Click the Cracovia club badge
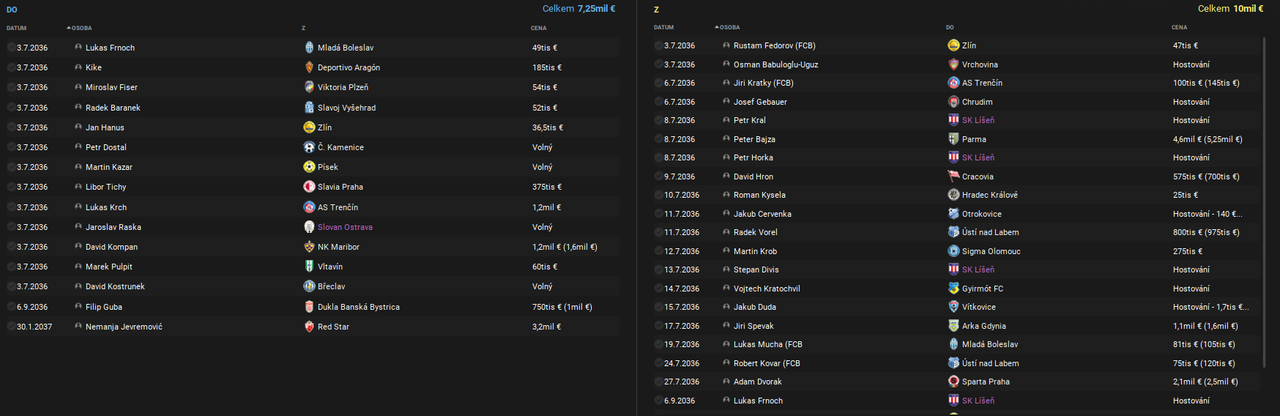The image size is (1280, 416). pos(953,176)
